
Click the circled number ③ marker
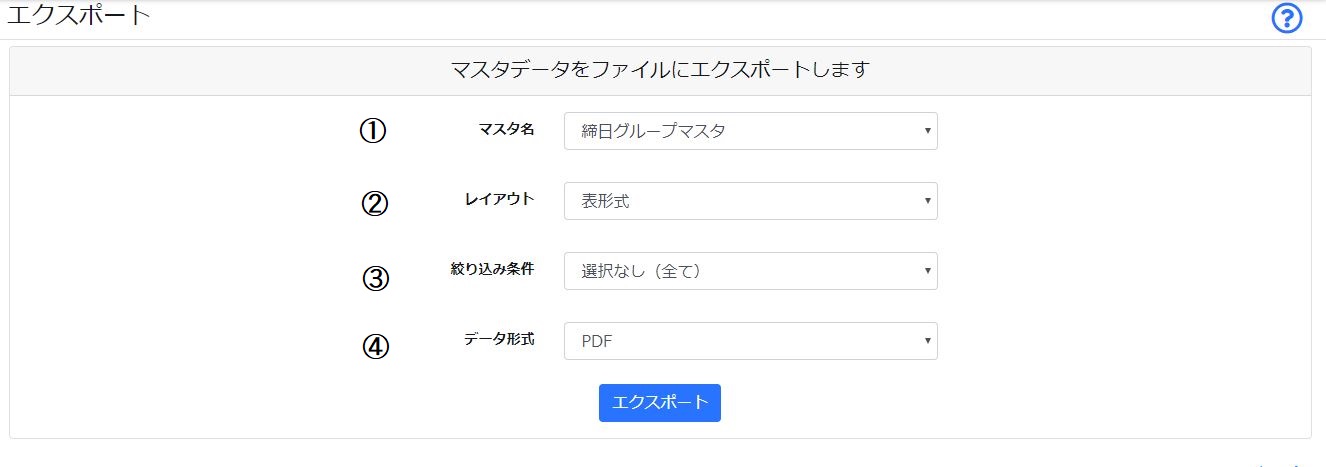pos(375,278)
